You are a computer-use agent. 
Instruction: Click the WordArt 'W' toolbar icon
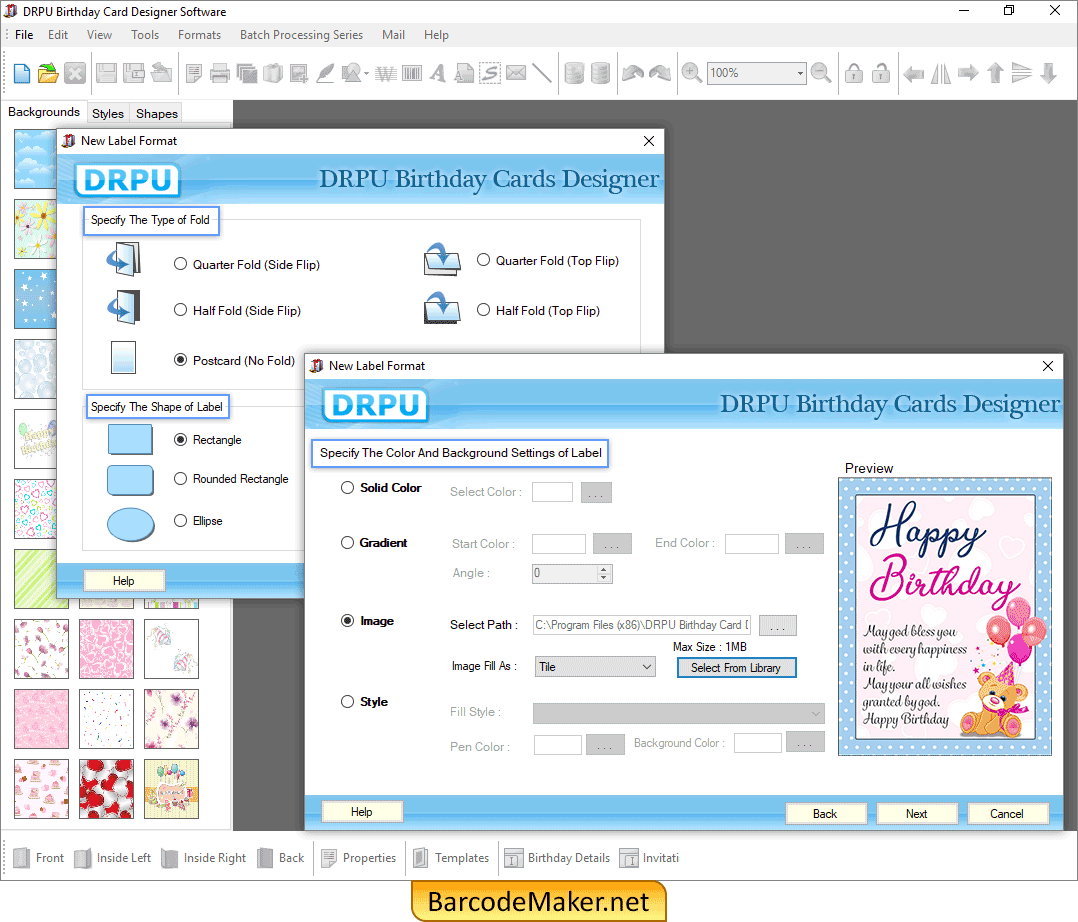pos(386,73)
